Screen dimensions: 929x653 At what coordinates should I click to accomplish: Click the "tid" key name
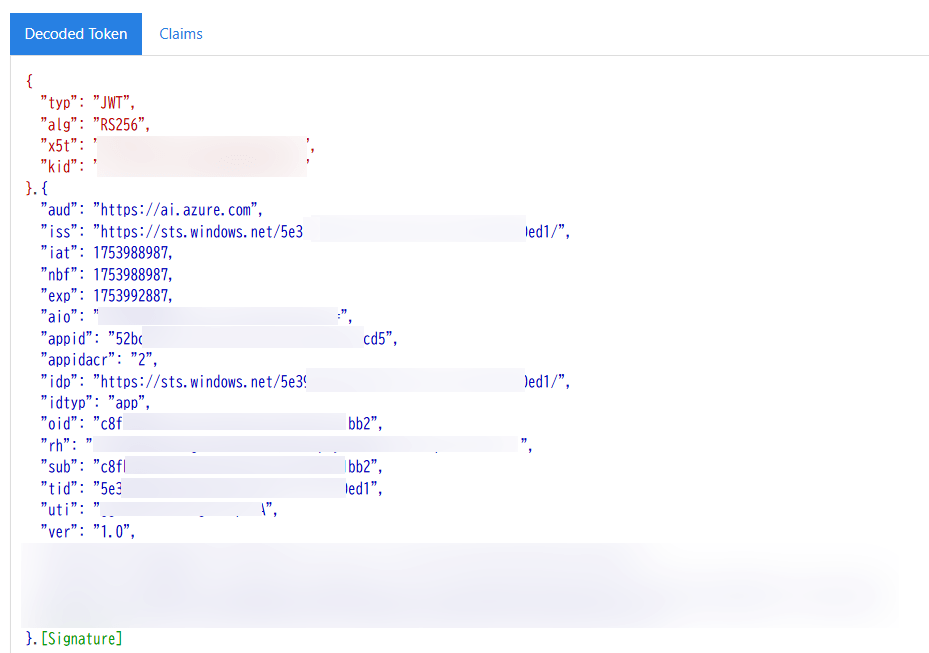pos(58,489)
